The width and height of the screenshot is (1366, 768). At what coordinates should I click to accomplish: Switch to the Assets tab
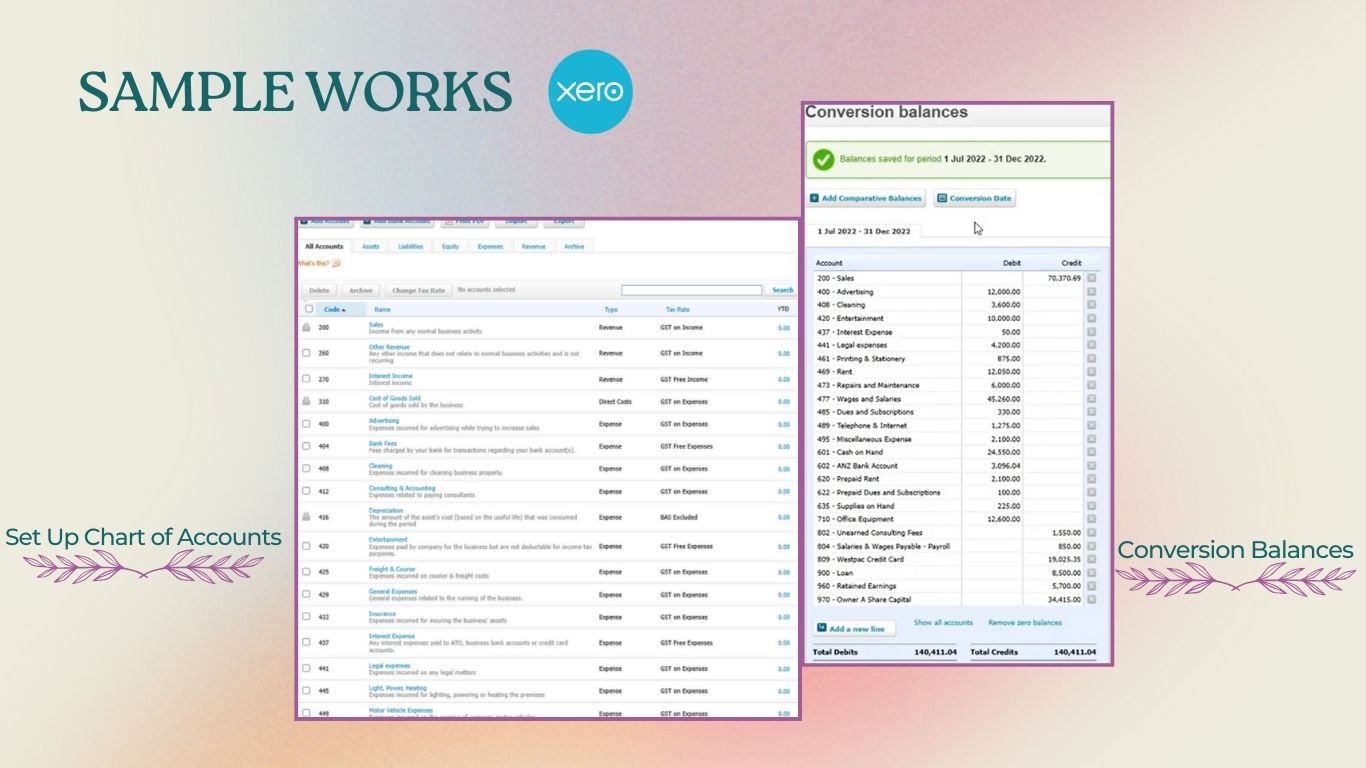point(370,246)
